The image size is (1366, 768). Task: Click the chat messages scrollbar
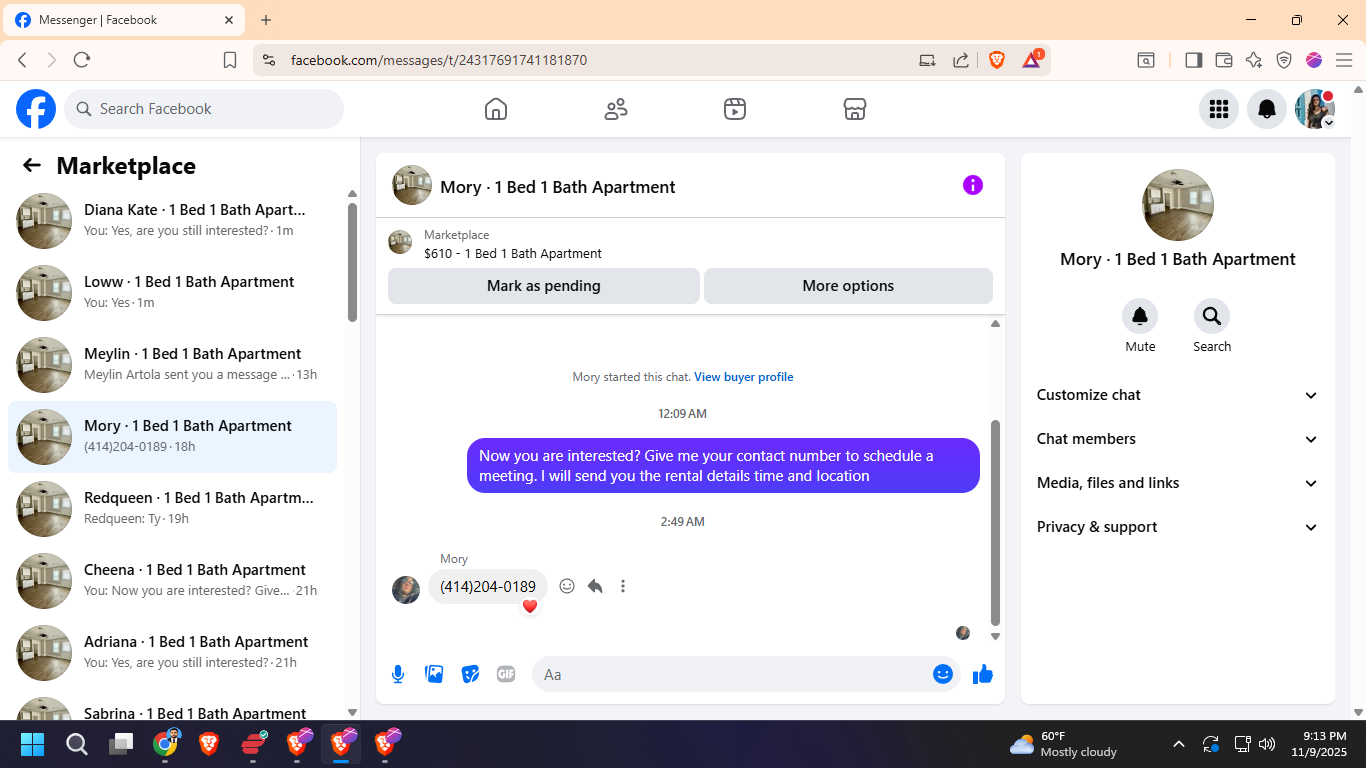tap(995, 522)
